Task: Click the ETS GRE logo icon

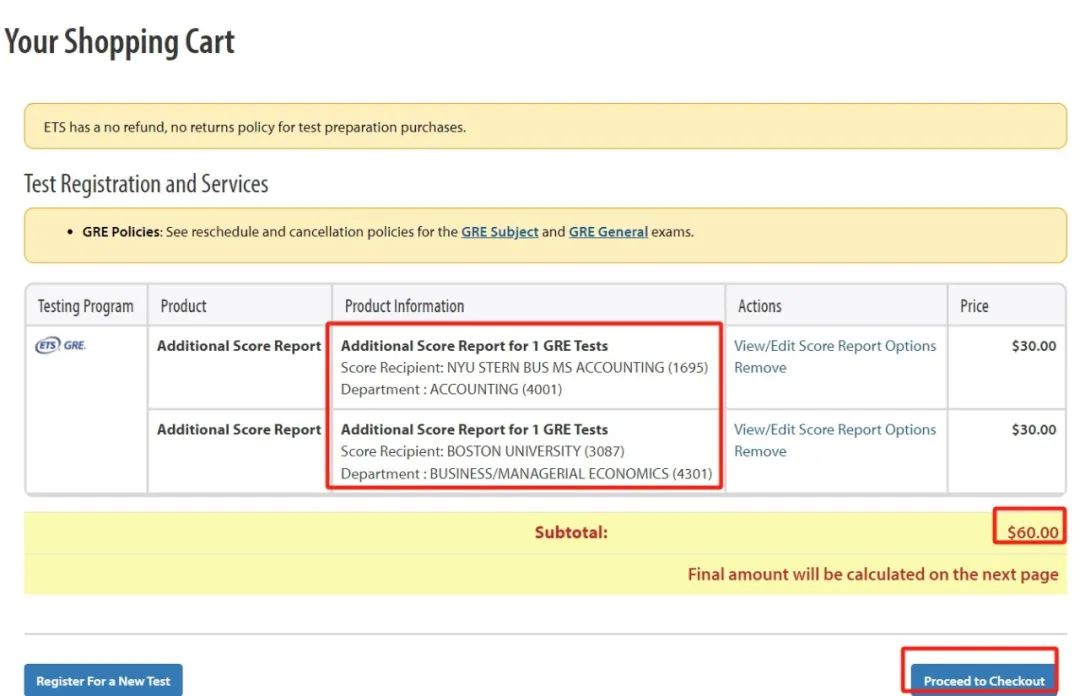Action: 61,345
